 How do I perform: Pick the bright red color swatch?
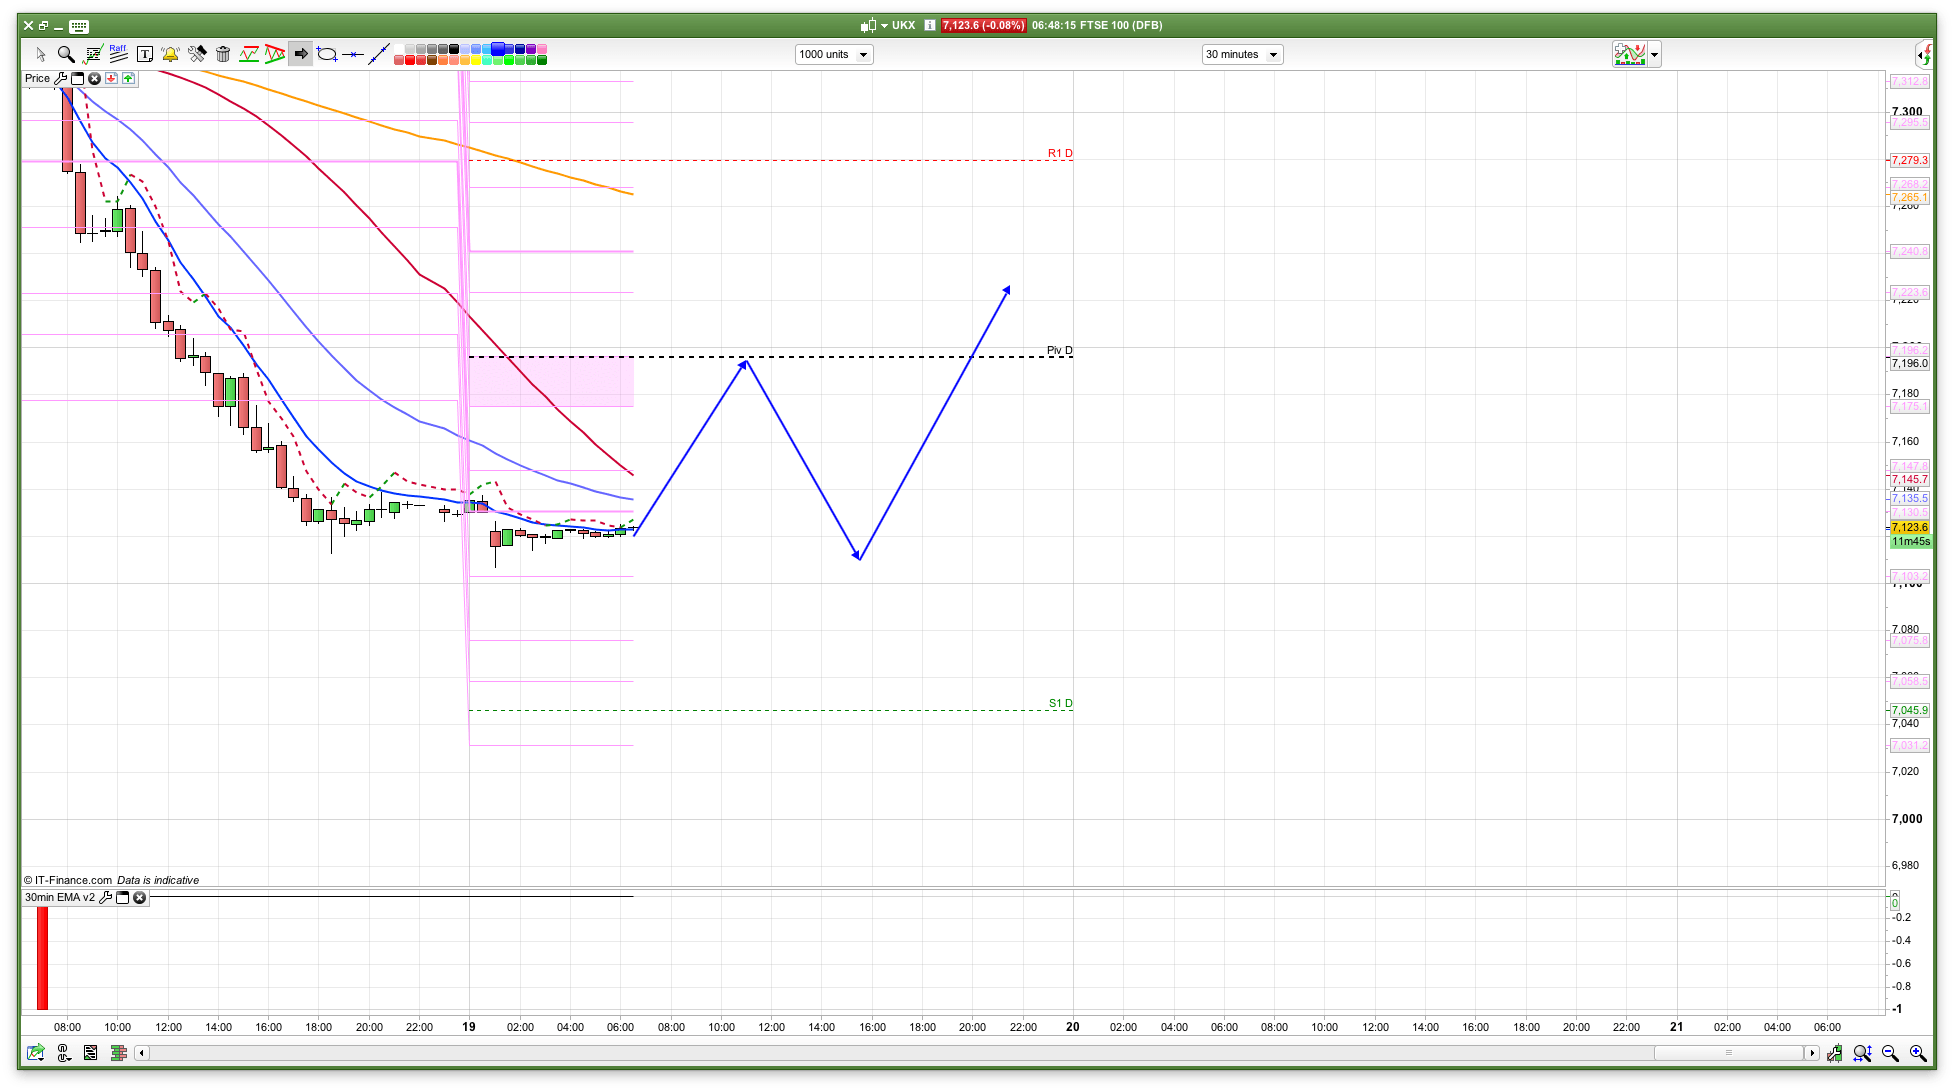pos(411,60)
